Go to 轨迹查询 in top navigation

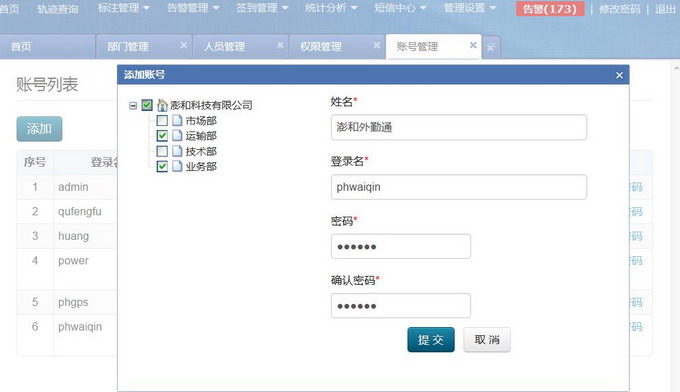[58, 9]
